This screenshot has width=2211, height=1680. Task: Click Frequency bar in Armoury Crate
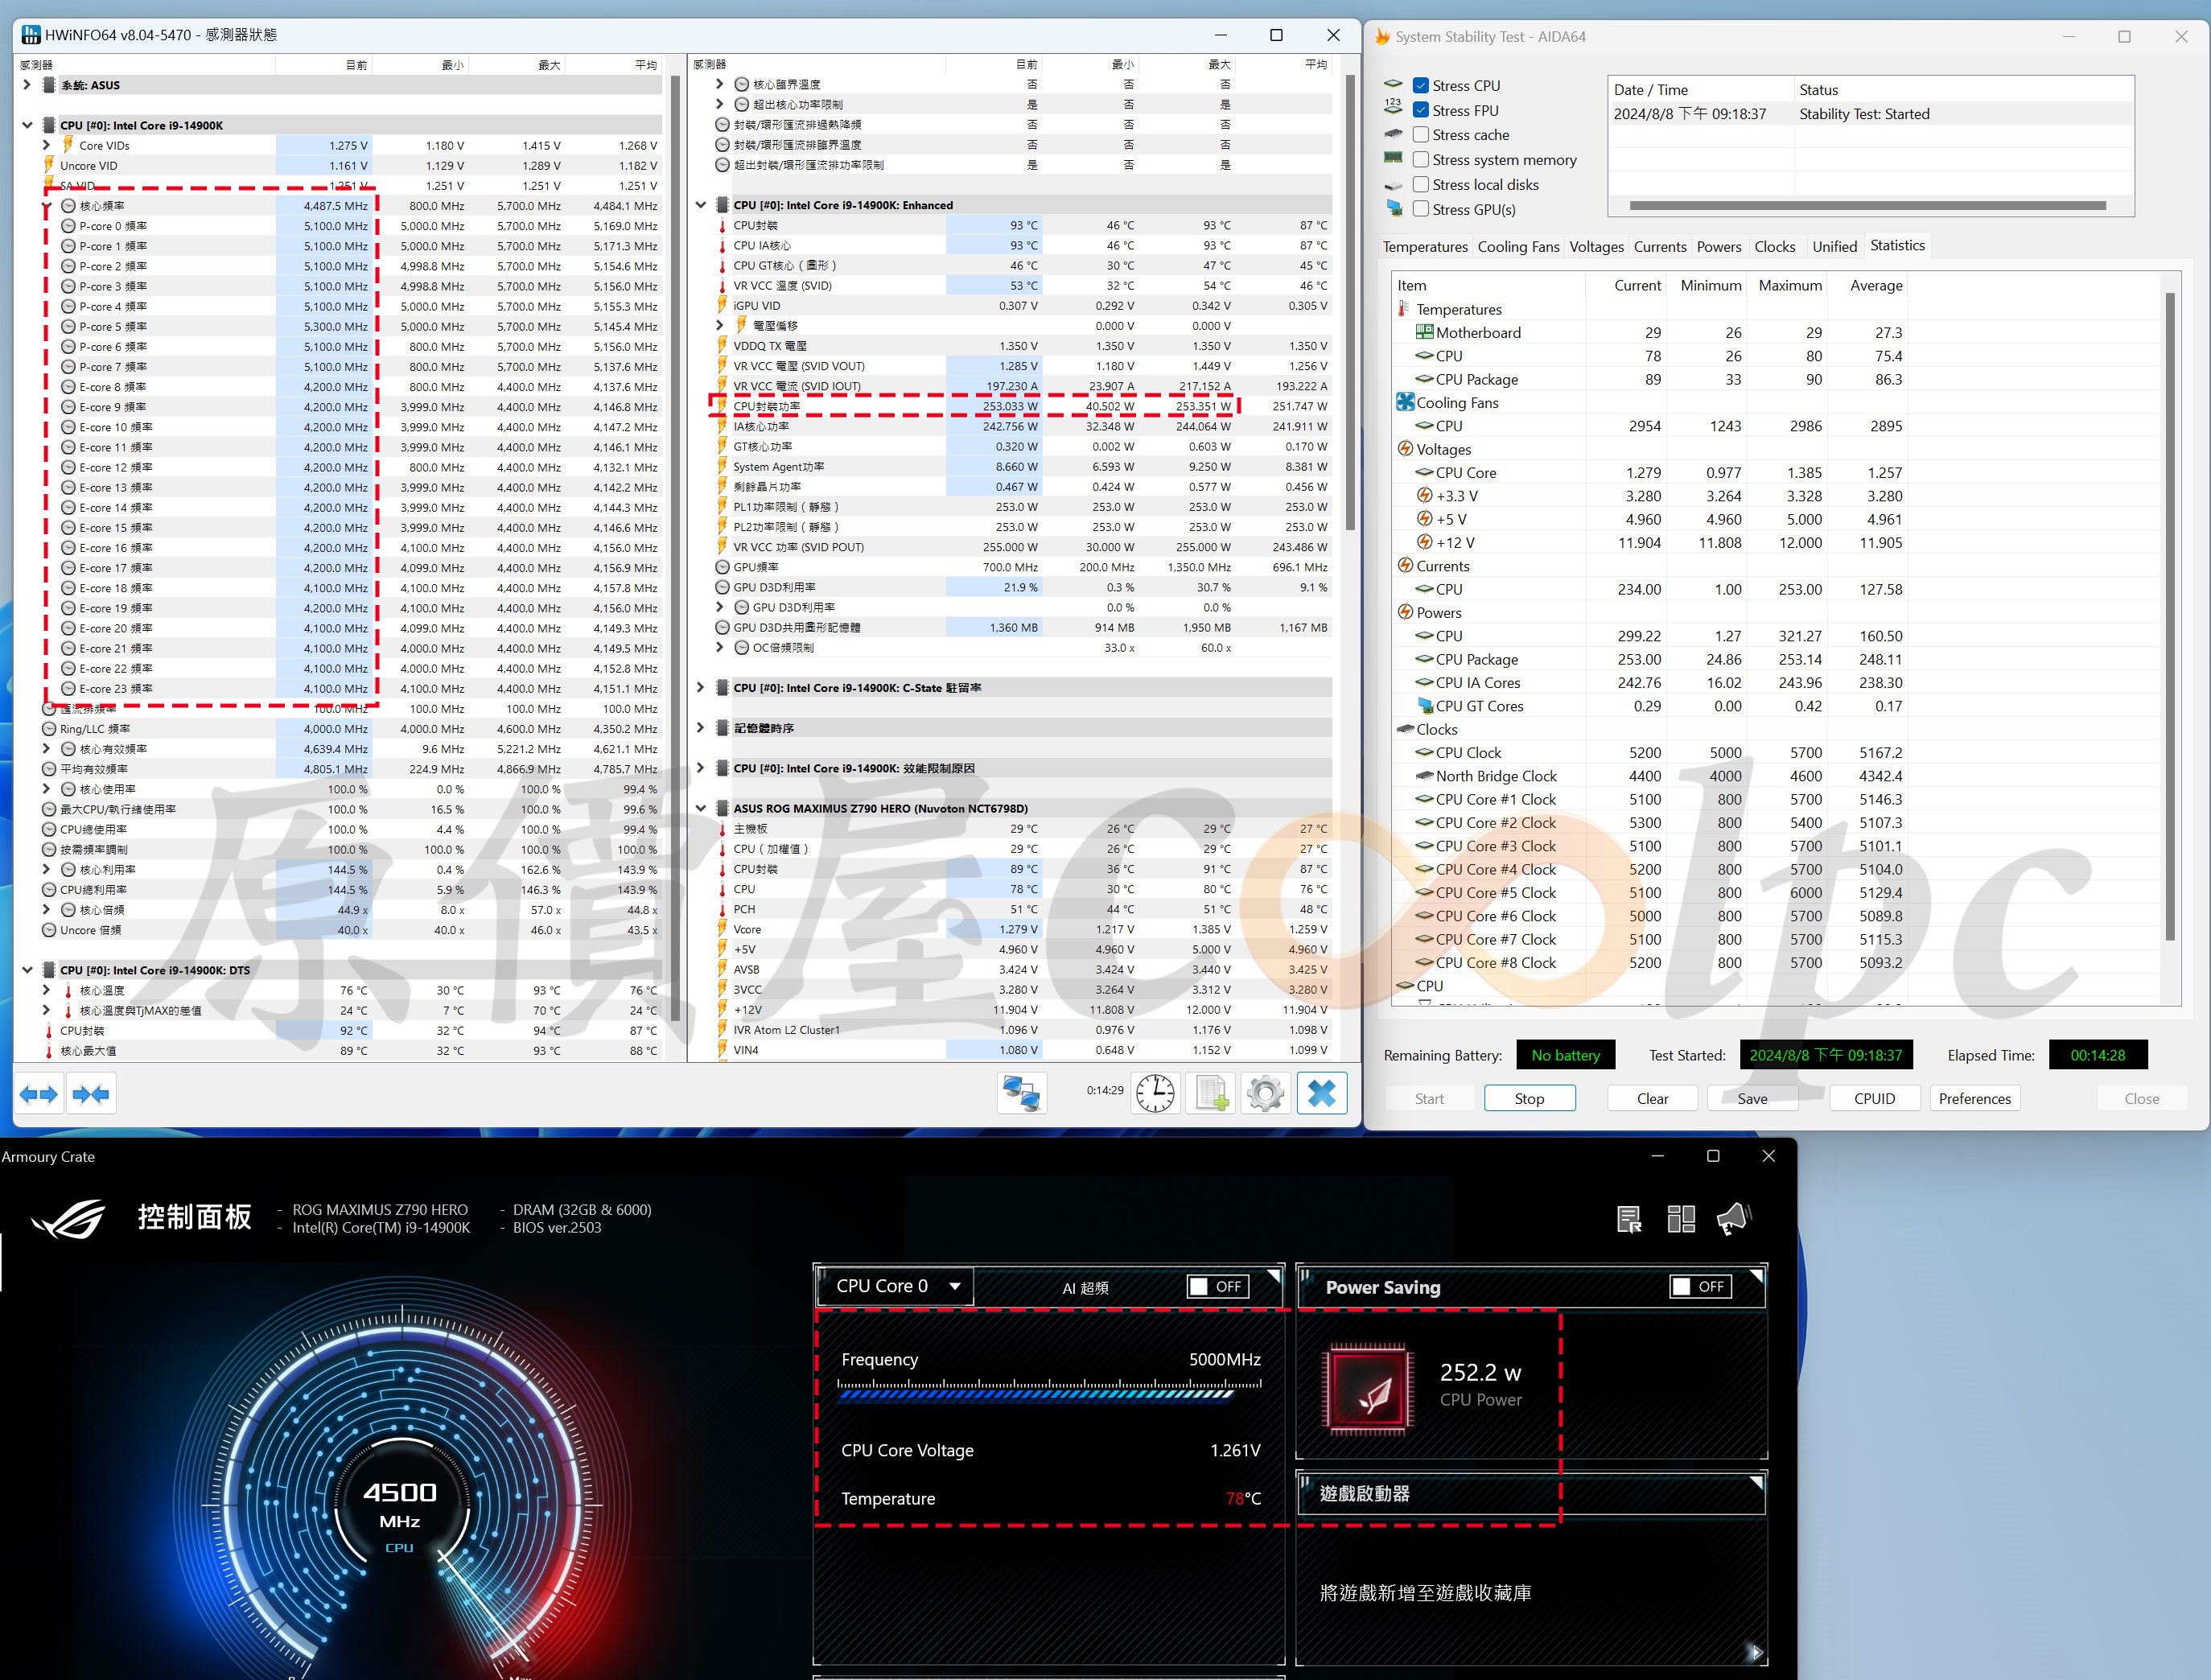(1049, 1391)
